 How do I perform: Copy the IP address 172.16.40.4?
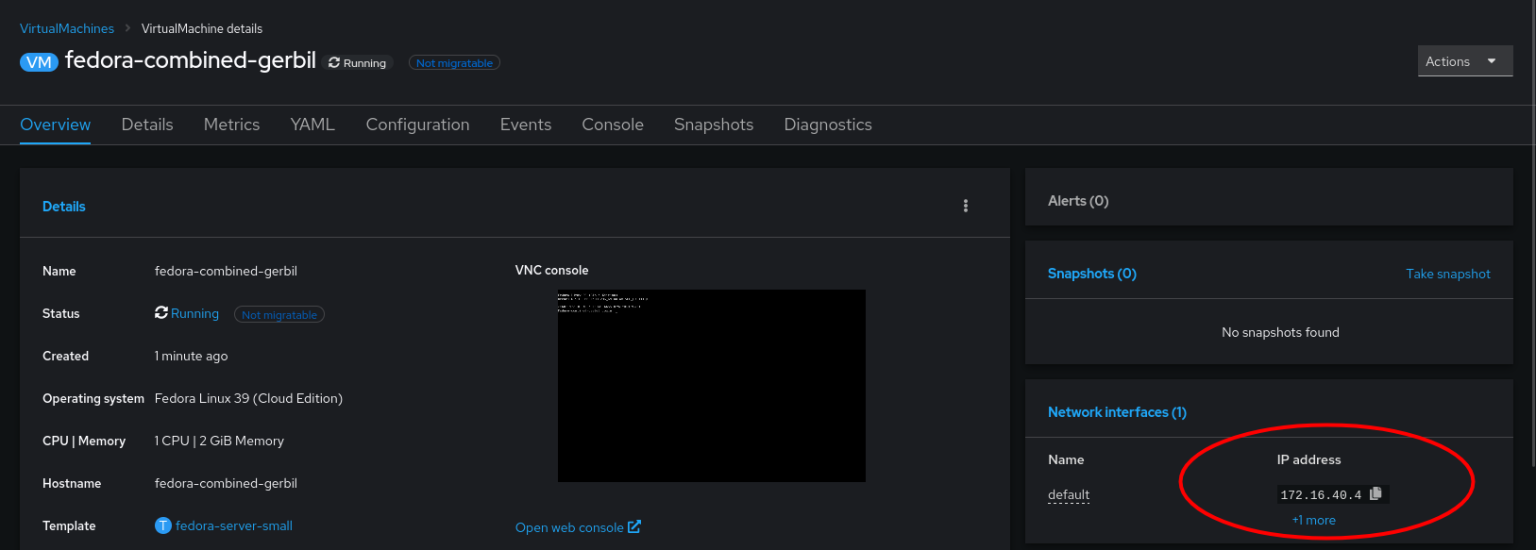[x=1376, y=494]
